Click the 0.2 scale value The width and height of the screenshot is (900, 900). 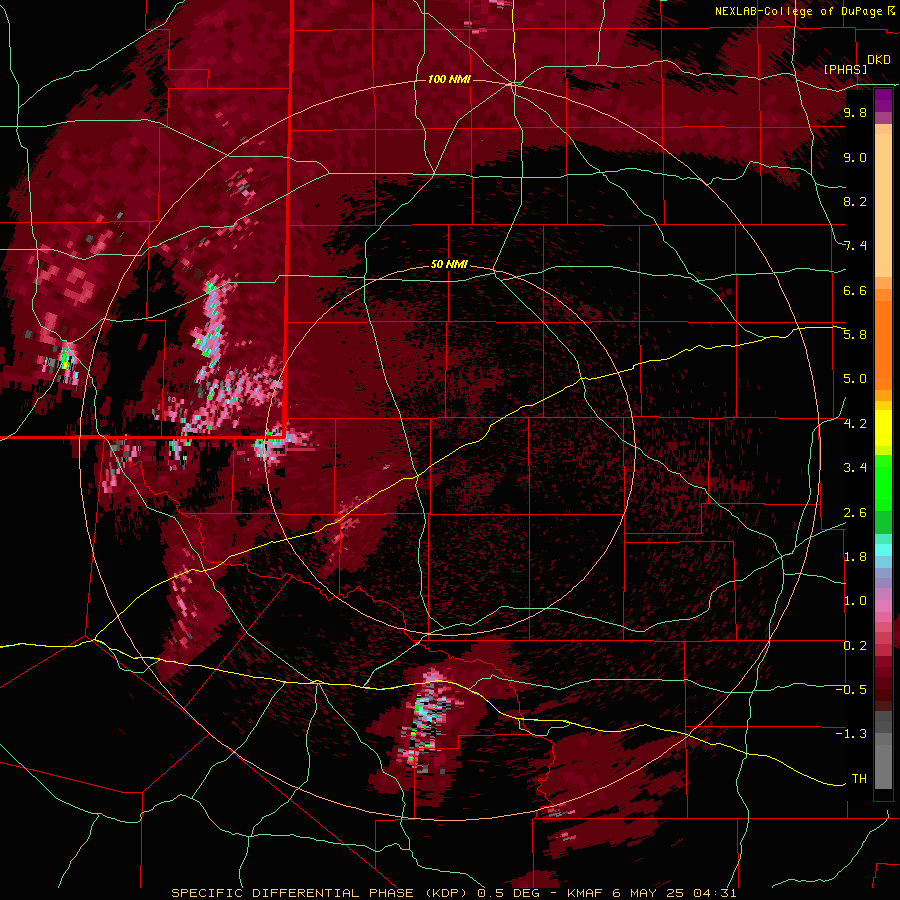pyautogui.click(x=855, y=646)
